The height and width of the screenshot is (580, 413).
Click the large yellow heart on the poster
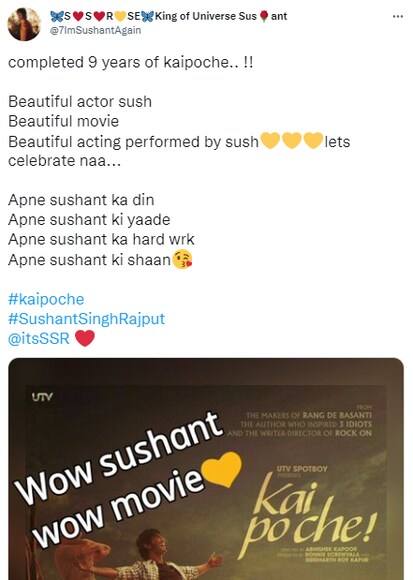pyautogui.click(x=221, y=469)
